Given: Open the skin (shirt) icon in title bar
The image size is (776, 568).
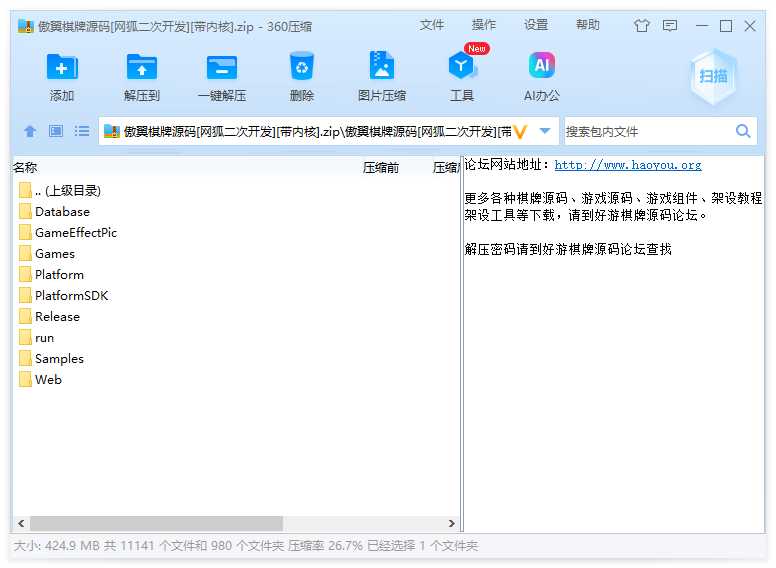Looking at the screenshot, I should [x=642, y=25].
